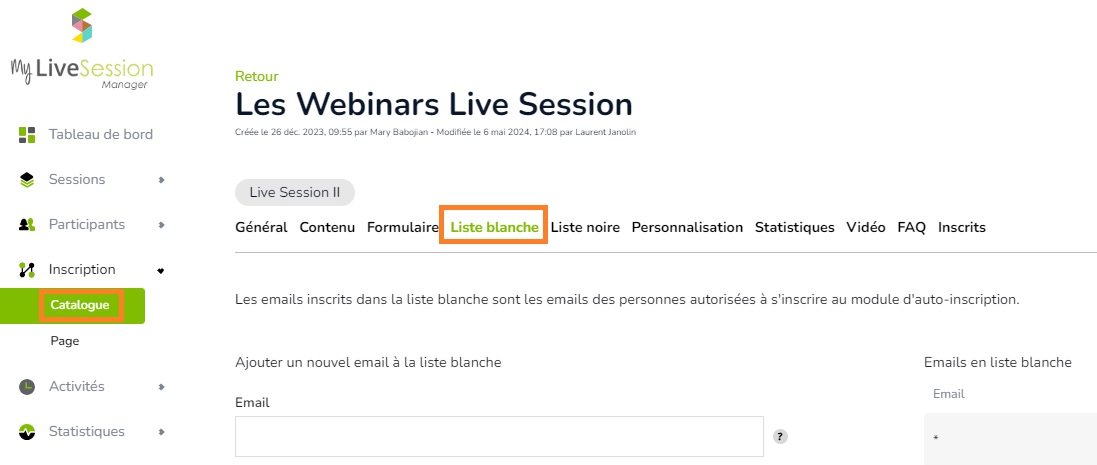1097x465 pixels.
Task: Open the Page item under Inscription
Action: (x=64, y=341)
